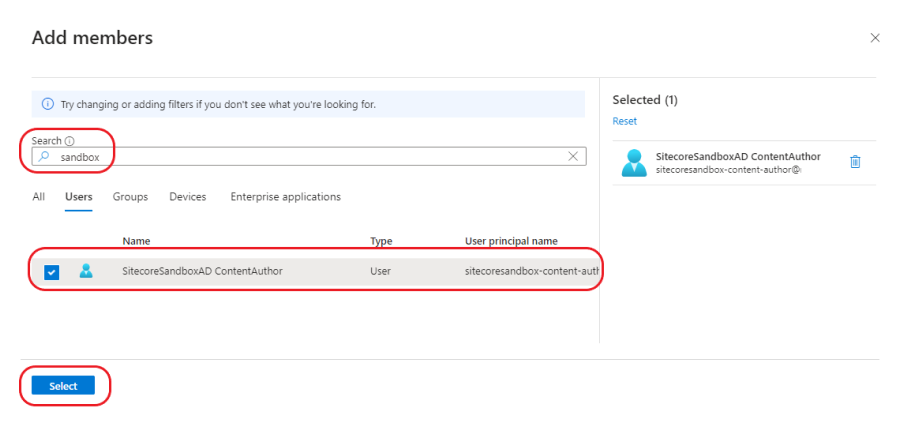
Task: Switch to the Users tab
Action: [x=78, y=197]
